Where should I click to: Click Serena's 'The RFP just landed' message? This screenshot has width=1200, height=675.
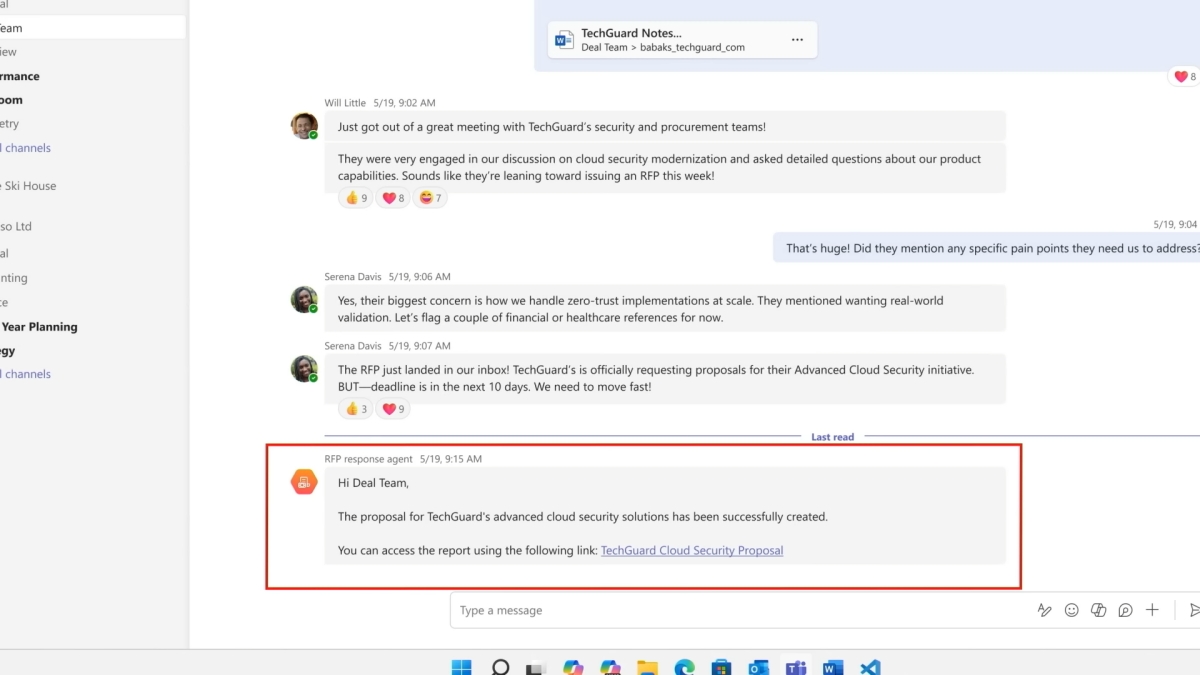tap(665, 378)
